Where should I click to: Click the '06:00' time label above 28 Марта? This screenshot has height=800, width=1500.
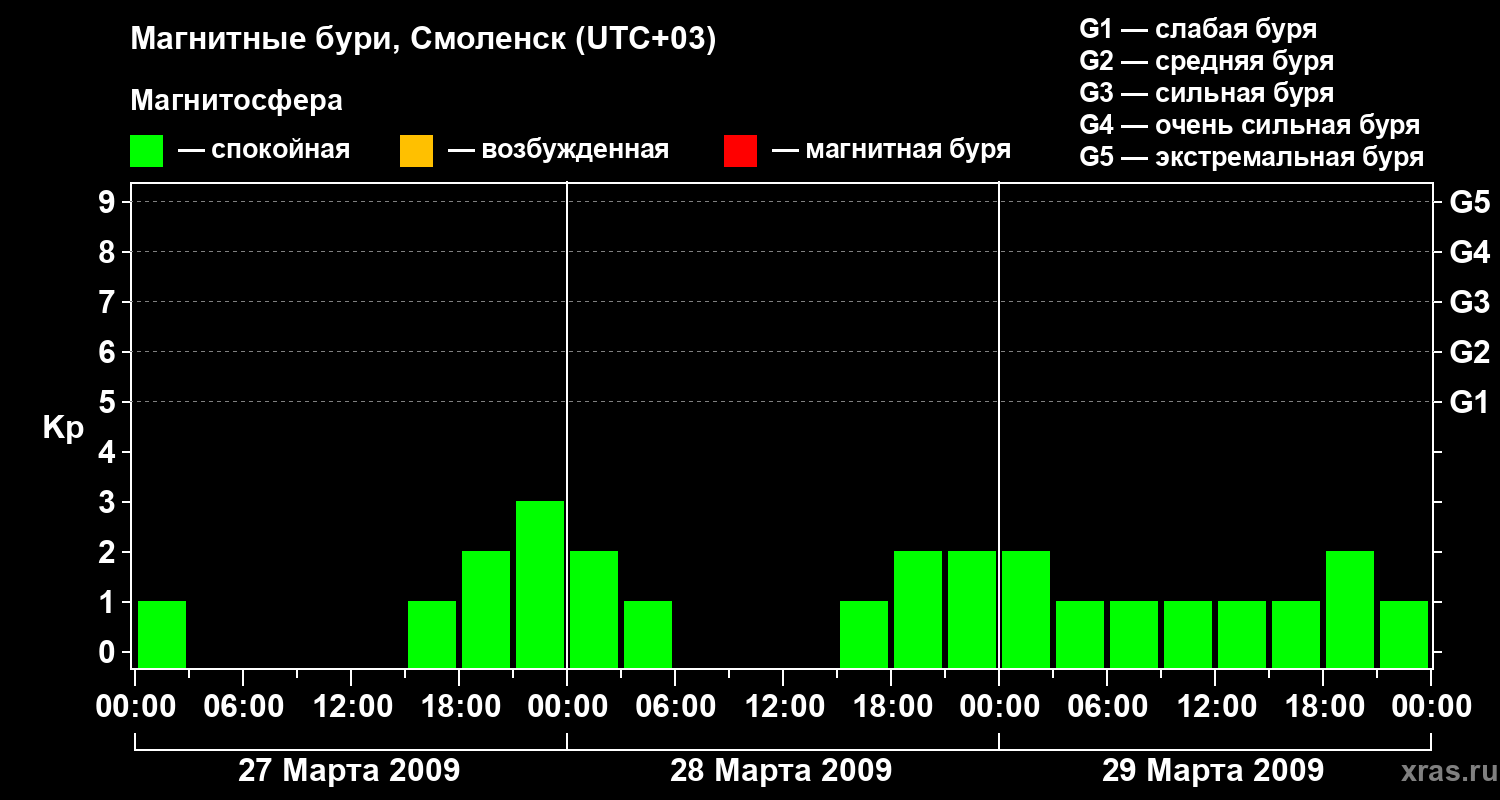click(675, 706)
